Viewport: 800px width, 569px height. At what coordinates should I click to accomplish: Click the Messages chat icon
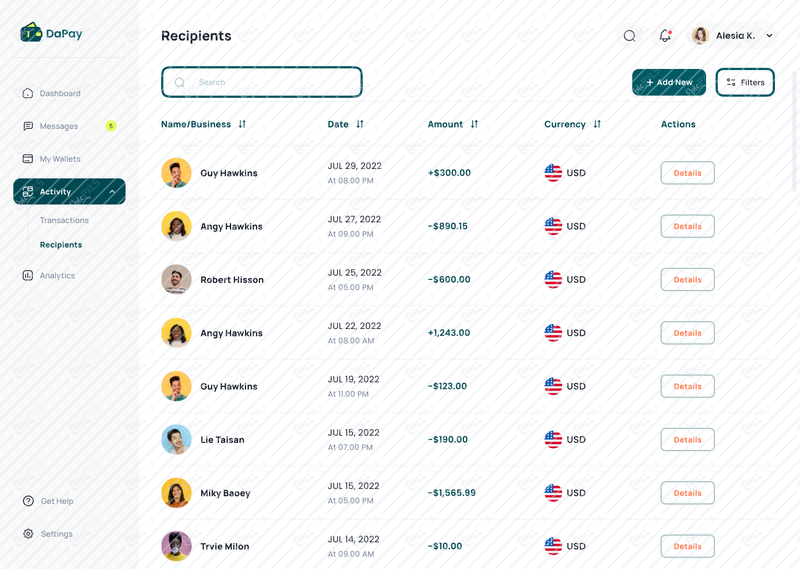click(x=28, y=126)
